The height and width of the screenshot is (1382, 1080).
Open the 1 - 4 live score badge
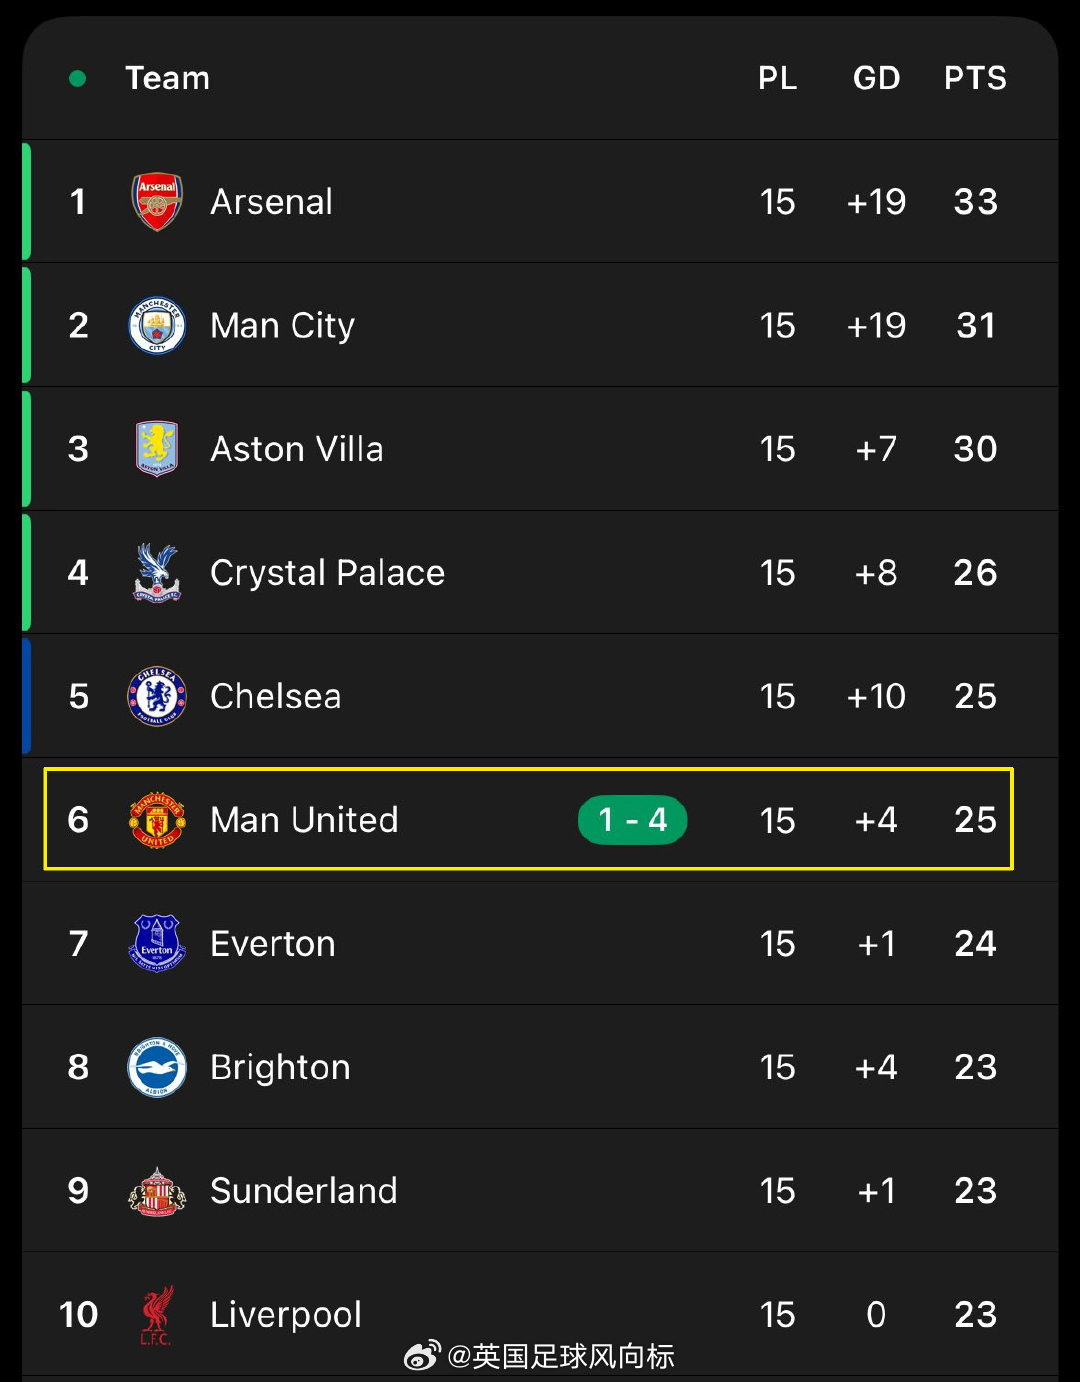click(x=632, y=820)
